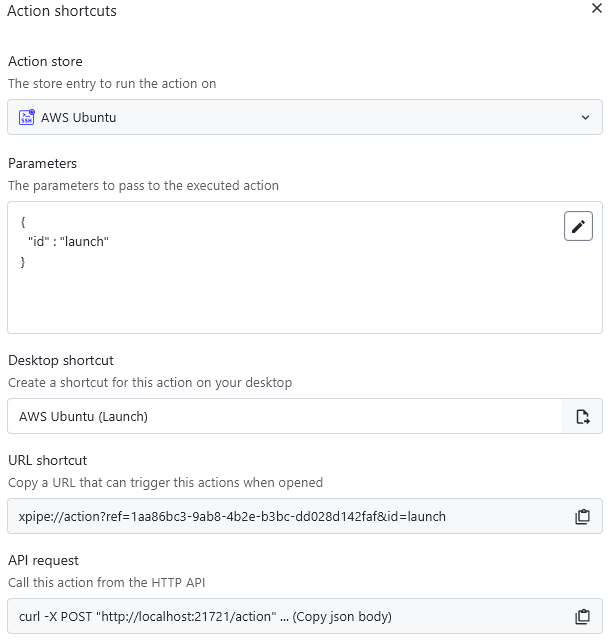
Task: Click the "Desktop shortcut" section heading
Action: pos(61,360)
